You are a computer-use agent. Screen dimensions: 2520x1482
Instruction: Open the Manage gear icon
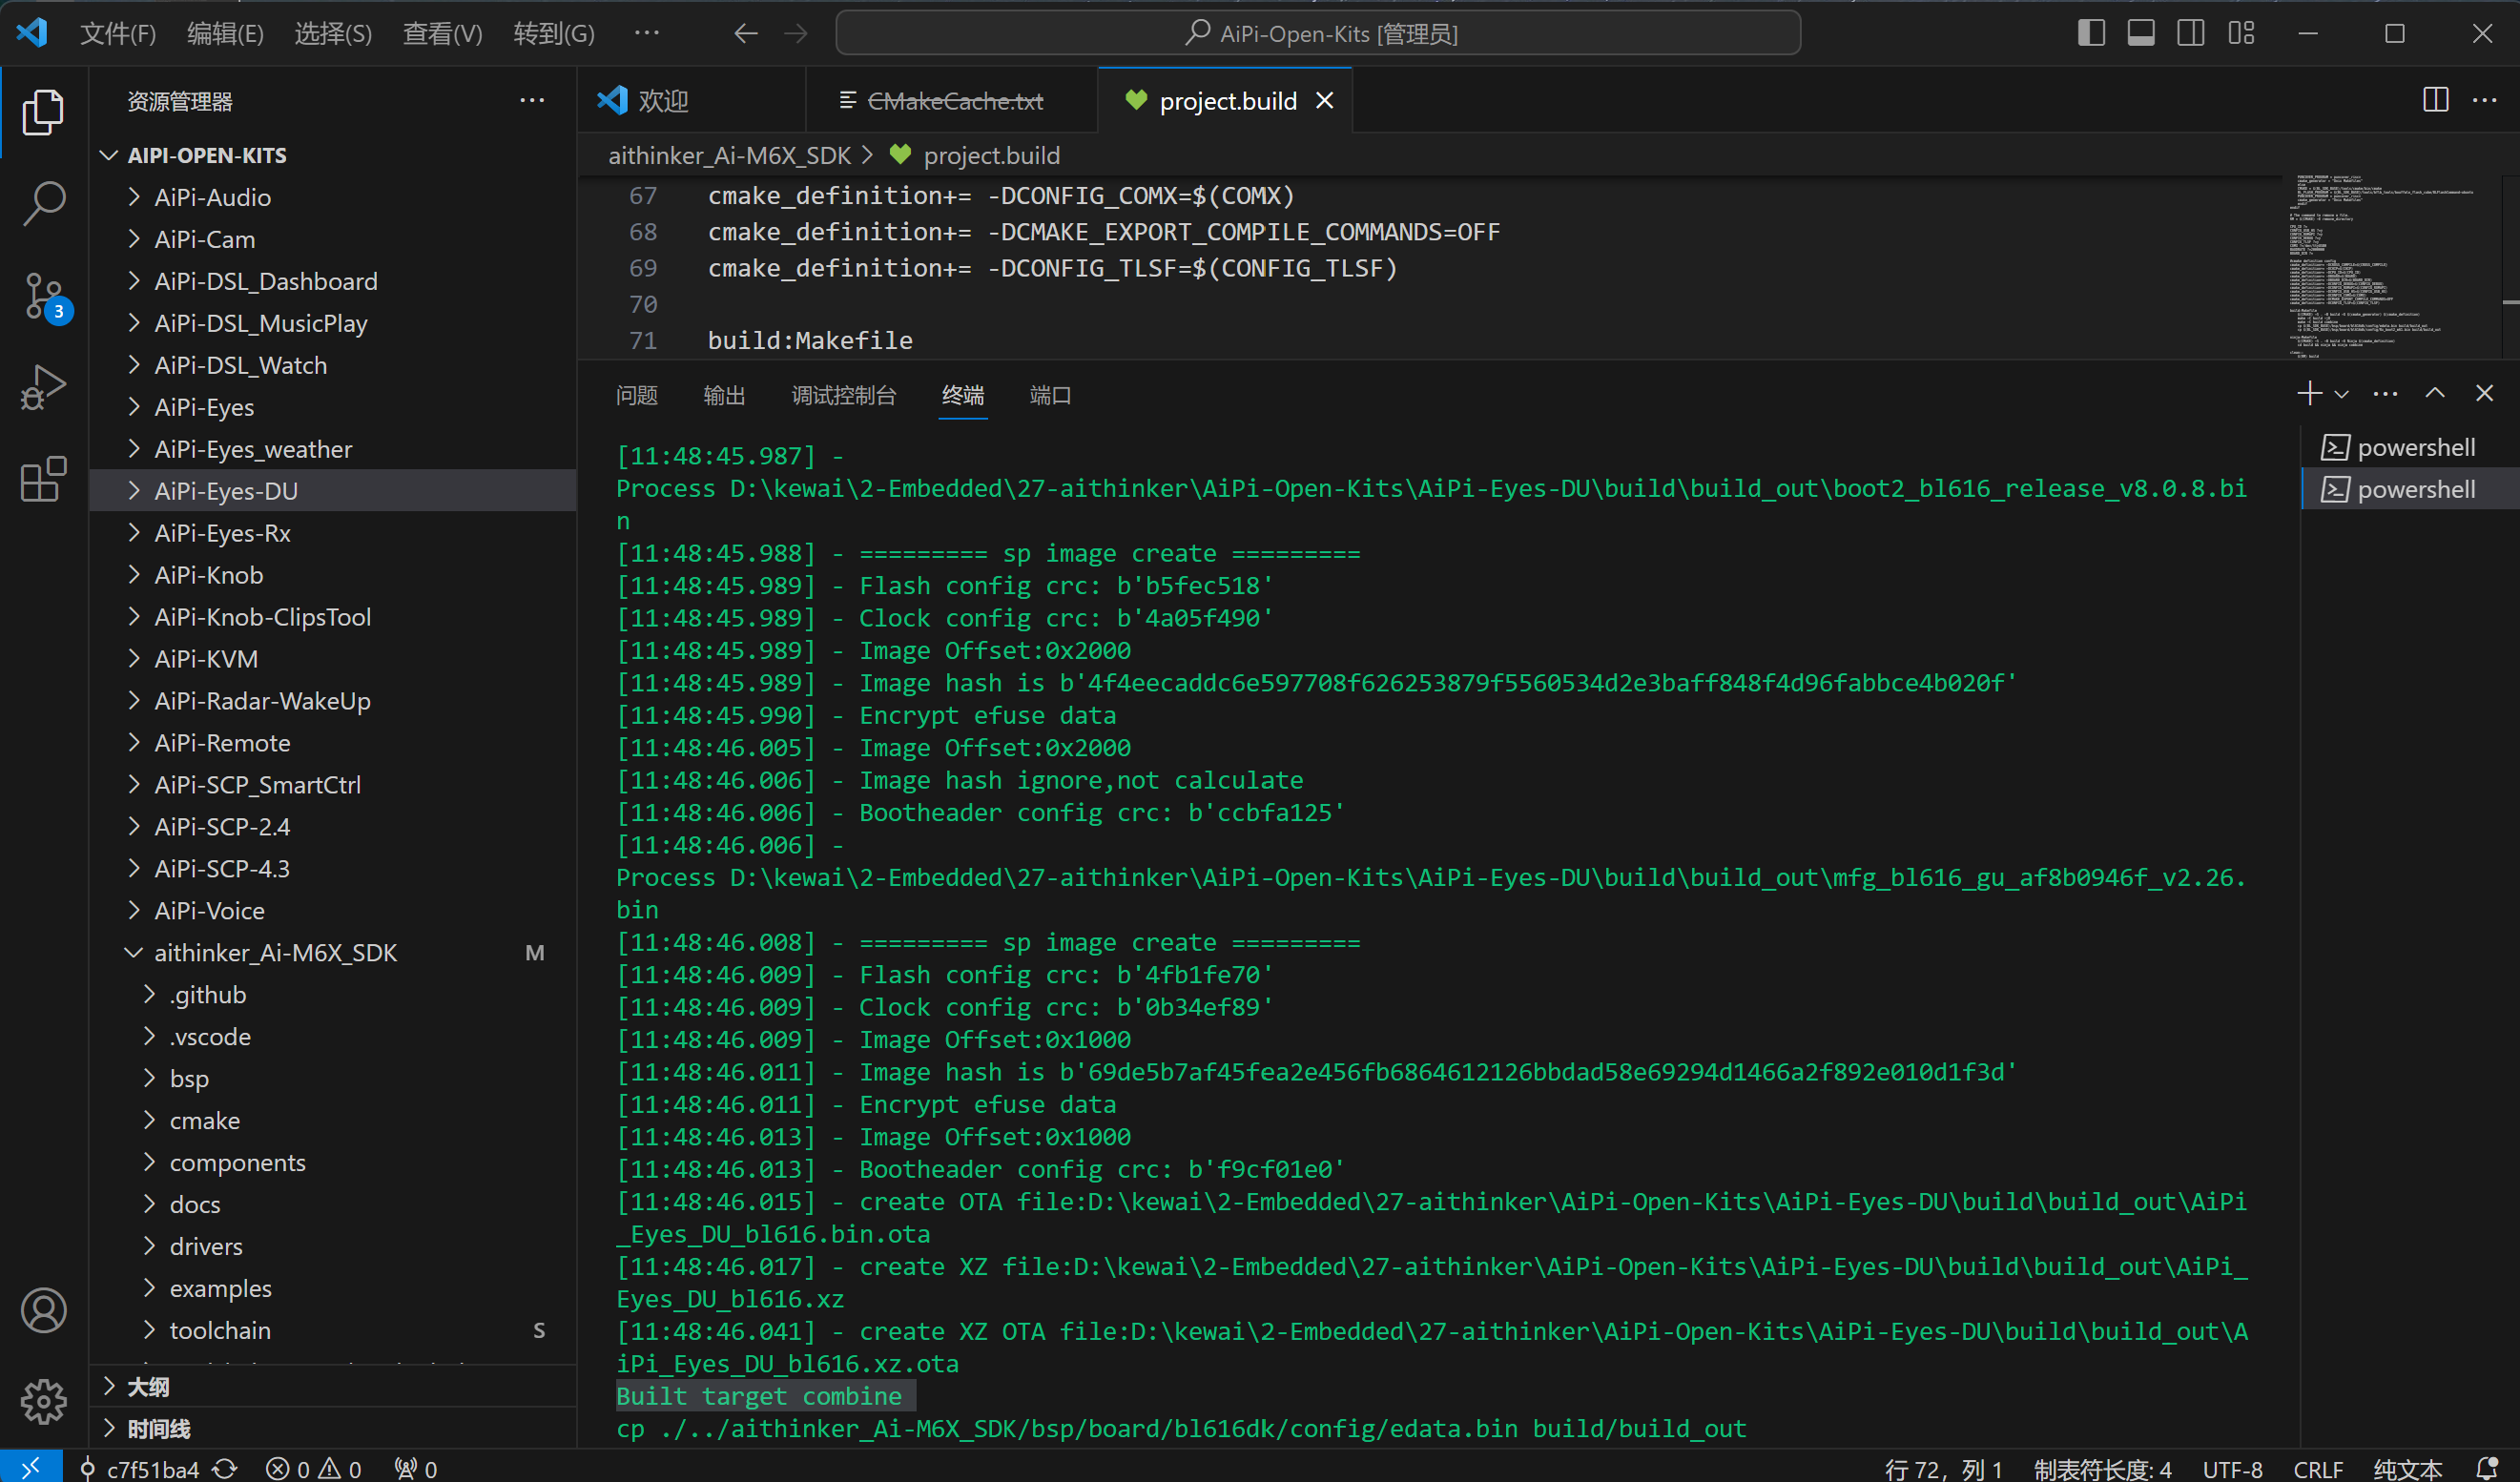[43, 1401]
